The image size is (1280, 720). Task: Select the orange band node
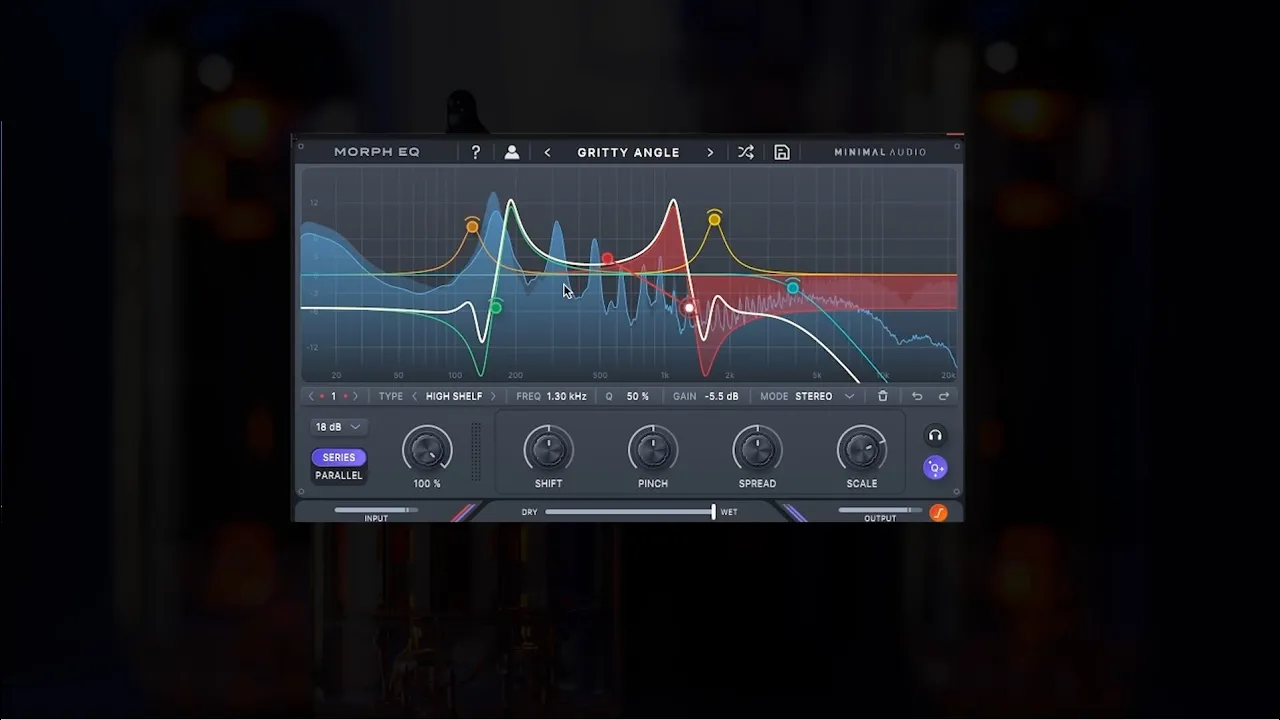[x=472, y=227]
